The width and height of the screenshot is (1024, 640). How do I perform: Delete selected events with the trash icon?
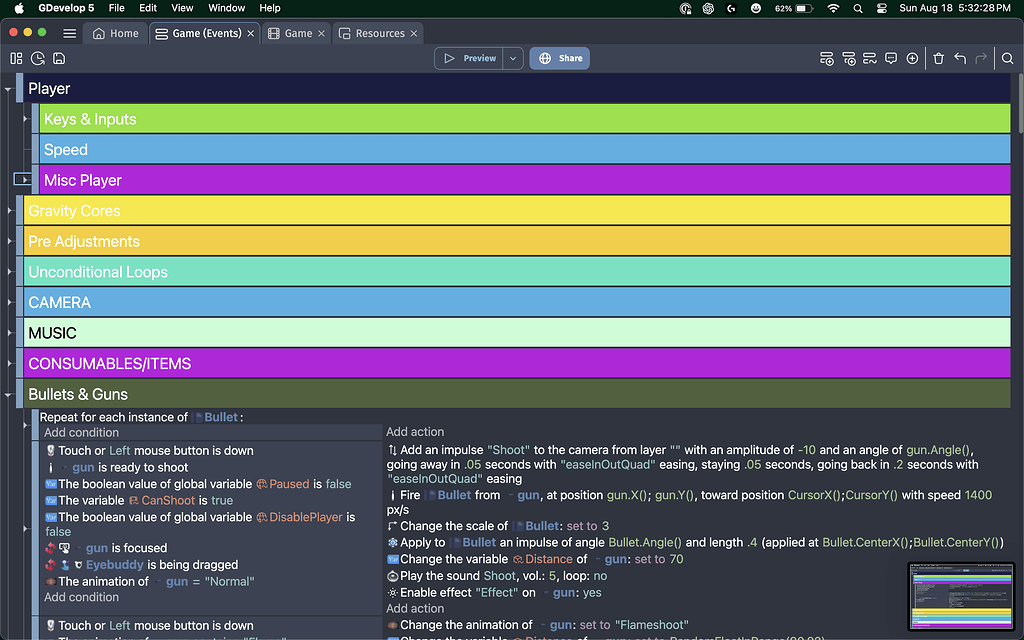tap(938, 58)
